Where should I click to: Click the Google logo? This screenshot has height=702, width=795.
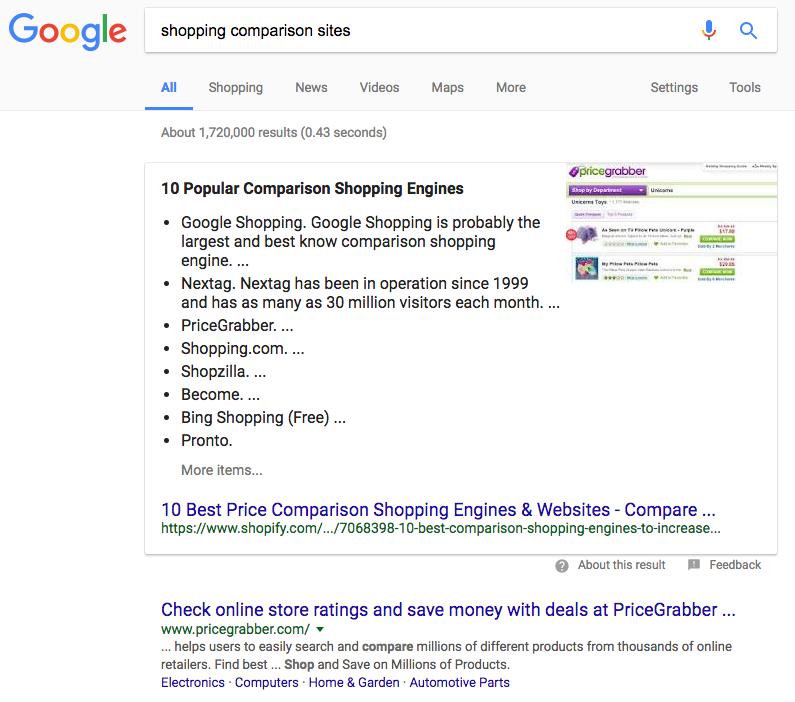click(67, 32)
